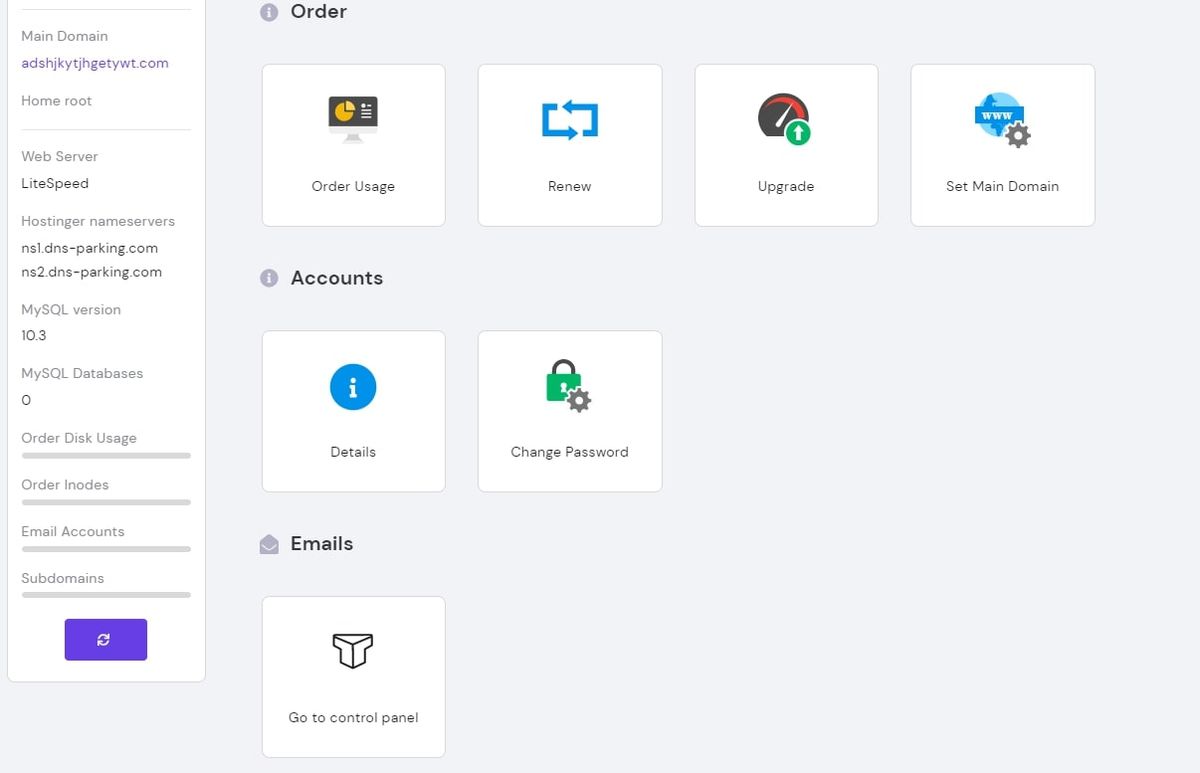Click the Subdomains usage indicator
Screen dimensions: 1200x773
click(x=105, y=596)
